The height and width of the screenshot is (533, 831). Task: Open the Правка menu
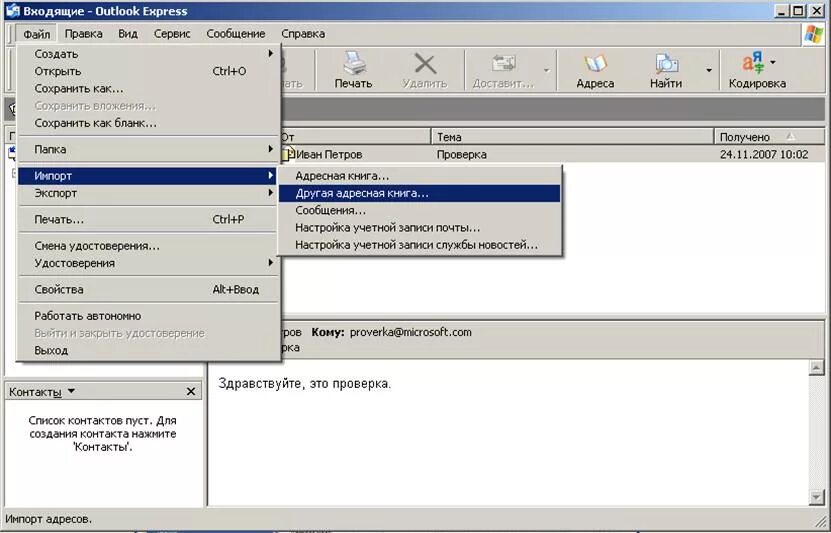[83, 34]
